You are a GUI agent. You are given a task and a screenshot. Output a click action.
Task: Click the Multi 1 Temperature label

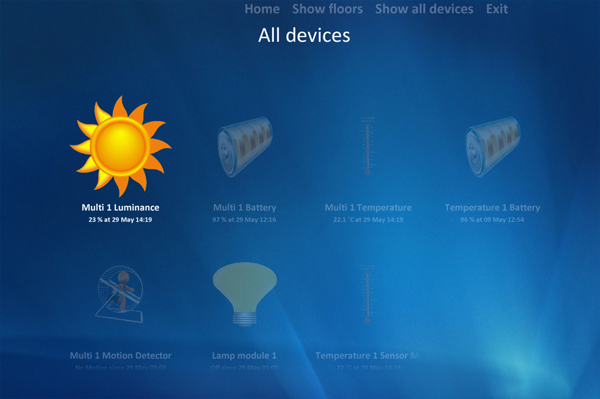pos(368,207)
